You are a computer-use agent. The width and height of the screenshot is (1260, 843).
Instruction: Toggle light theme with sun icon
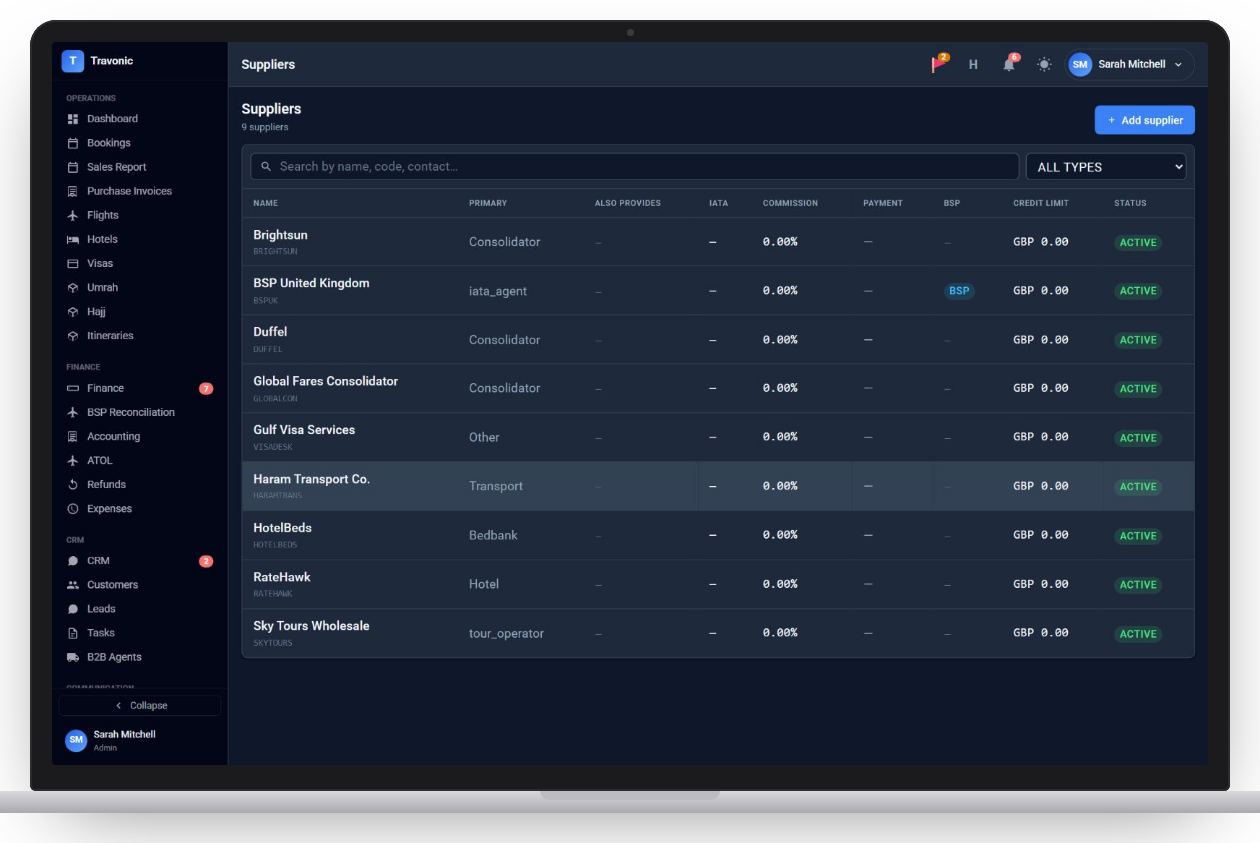[x=1044, y=64]
